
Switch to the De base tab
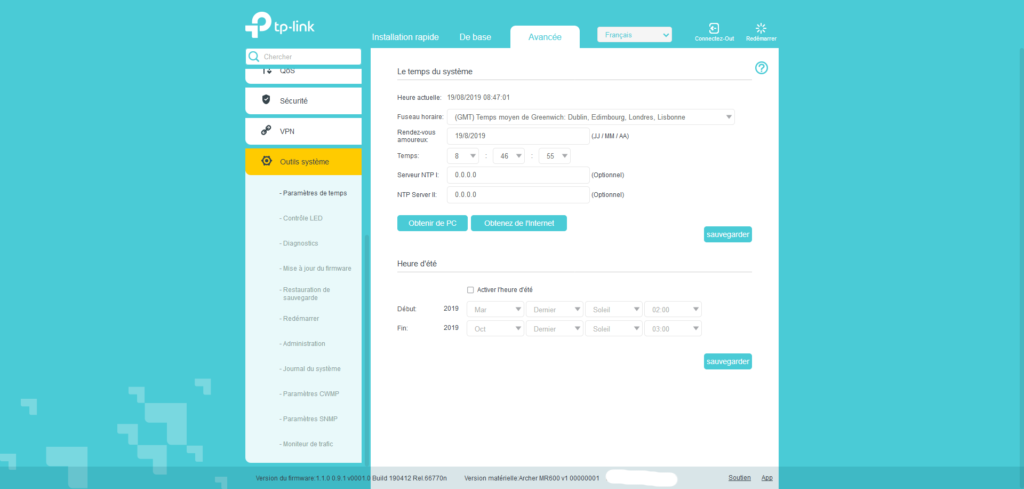click(x=475, y=37)
